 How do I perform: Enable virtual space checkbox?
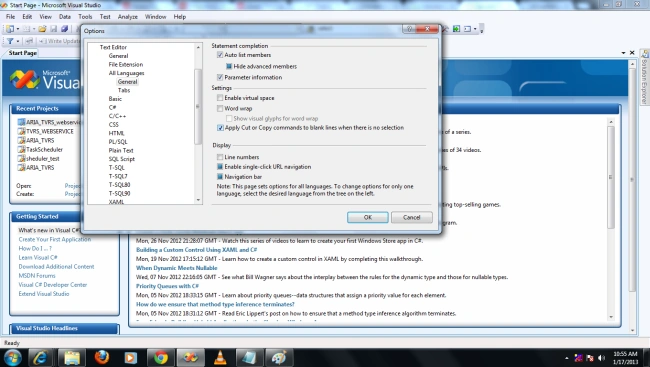coord(220,98)
